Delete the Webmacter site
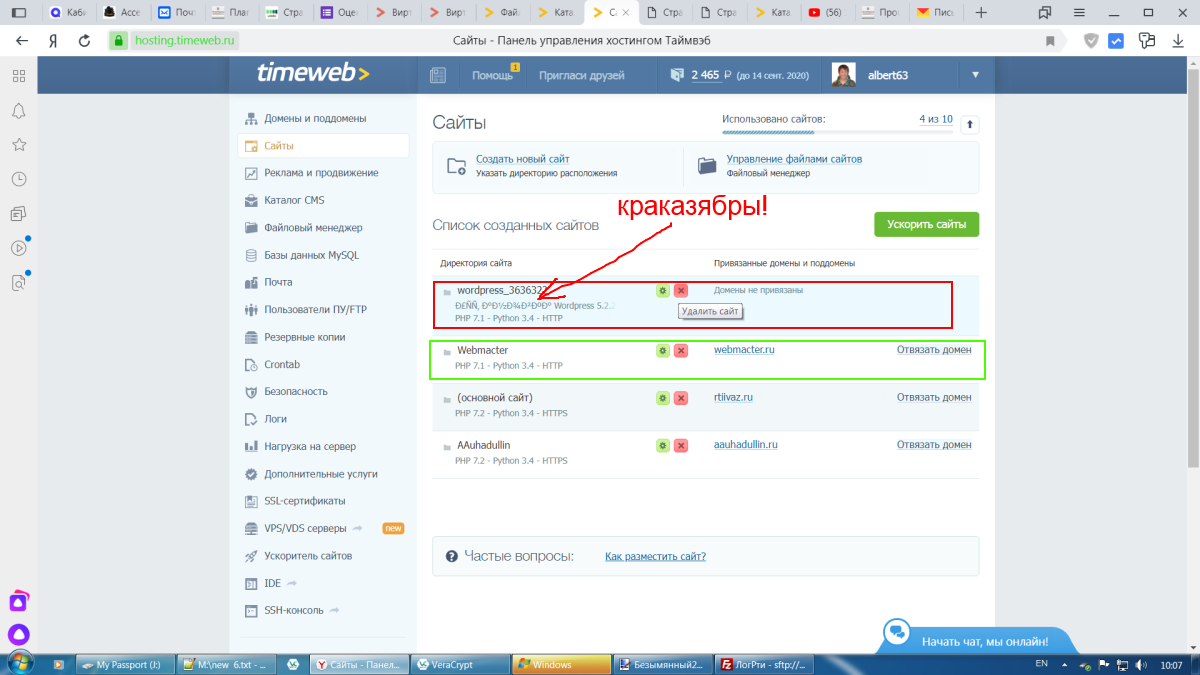The width and height of the screenshot is (1200, 675). tap(681, 351)
